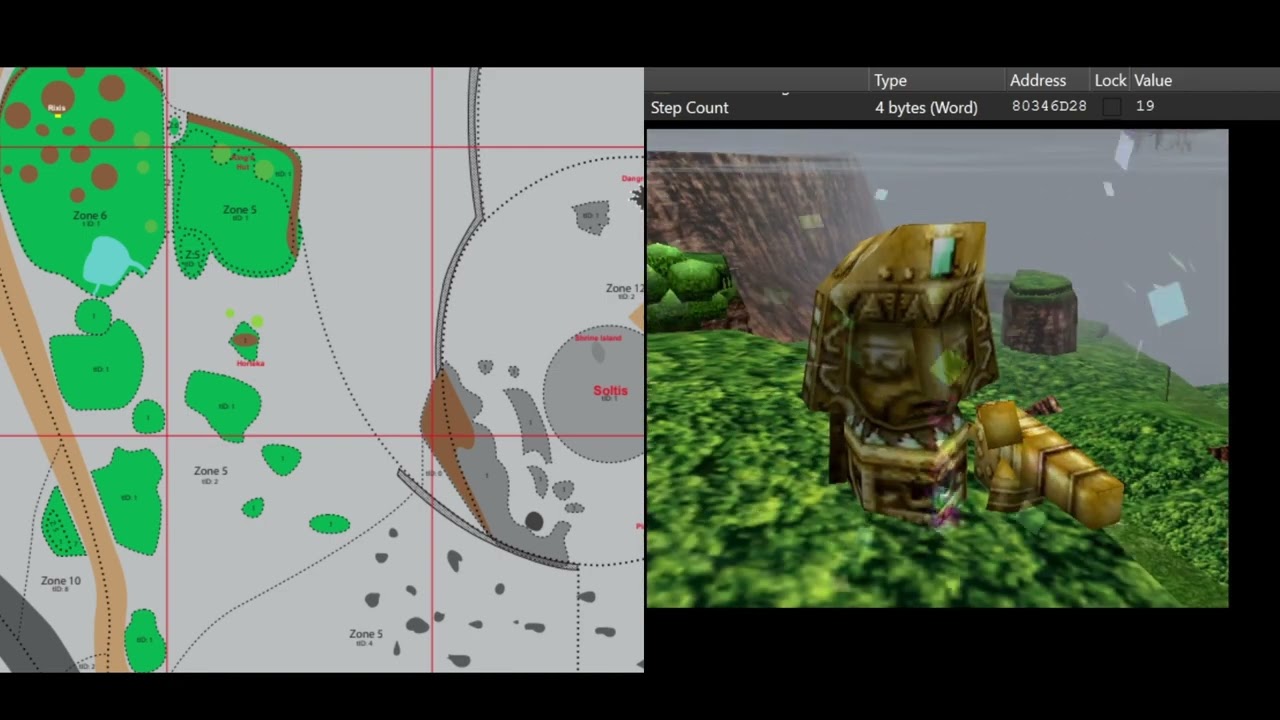Toggle the Lock checkbox for Step Count
This screenshot has height=720, width=1280.
pyautogui.click(x=1111, y=107)
